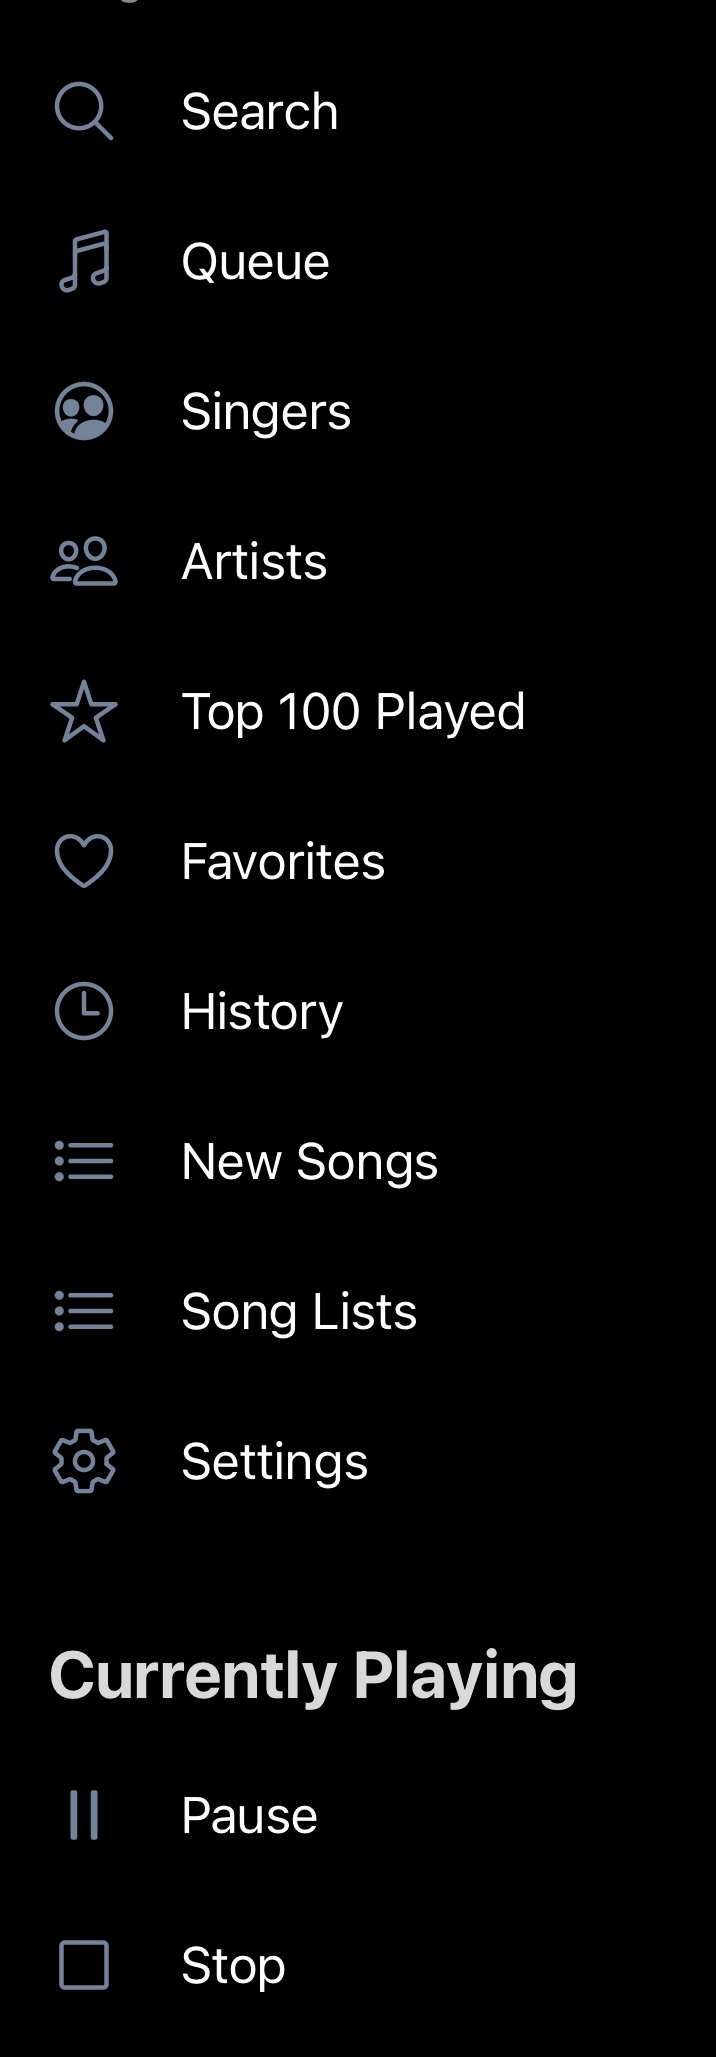The height and width of the screenshot is (2057, 716).
Task: Open the Search menu item
Action: point(260,111)
